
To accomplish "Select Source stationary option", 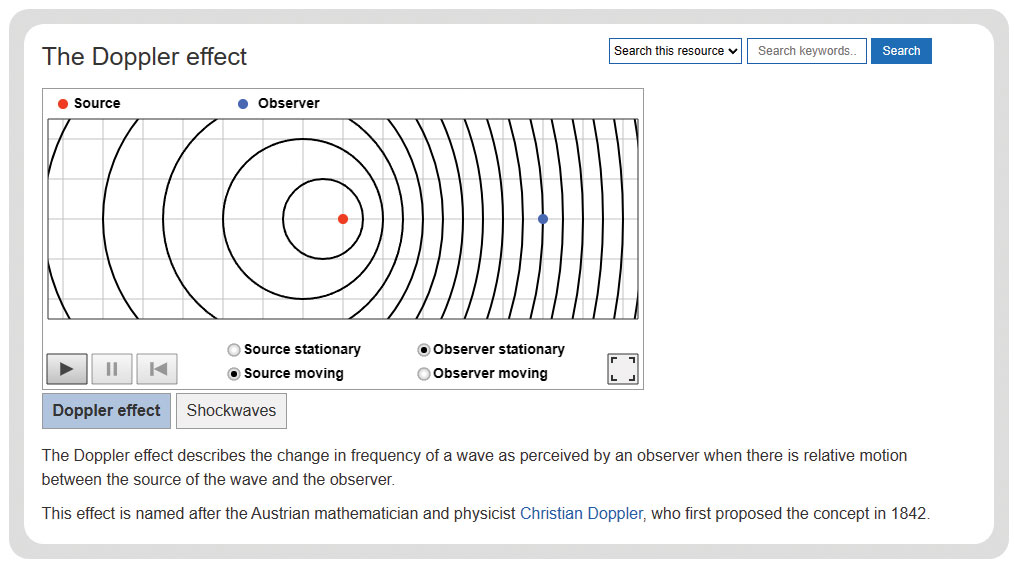I will pos(234,350).
